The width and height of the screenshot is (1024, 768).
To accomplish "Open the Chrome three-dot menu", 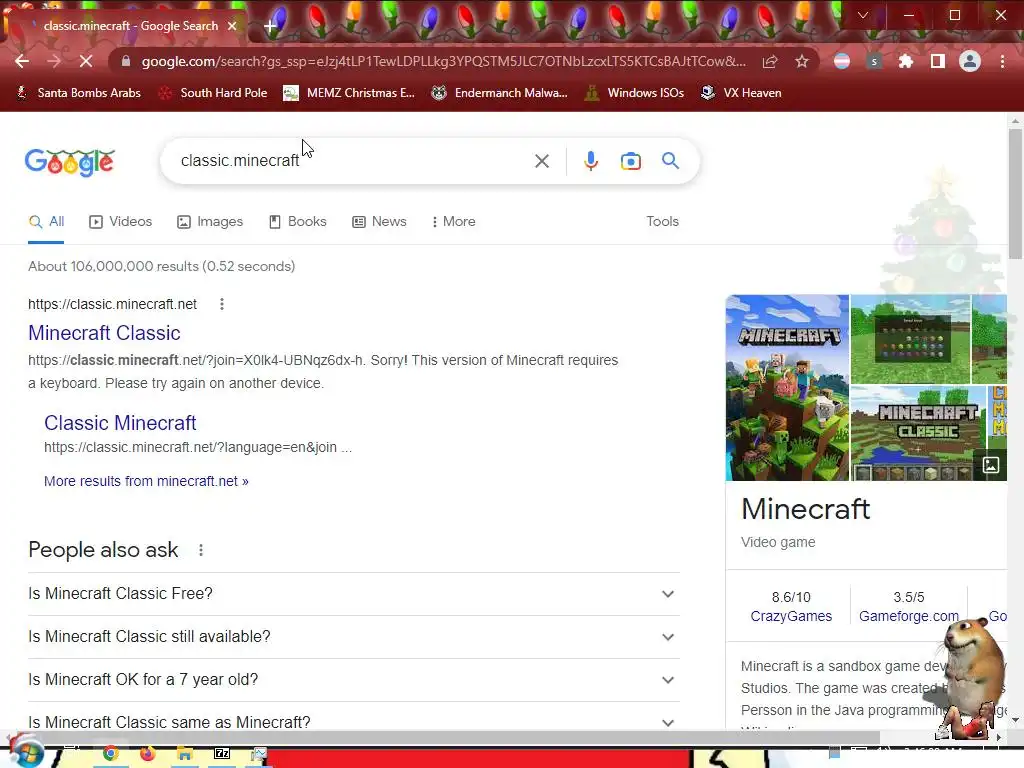I will coord(1002,61).
